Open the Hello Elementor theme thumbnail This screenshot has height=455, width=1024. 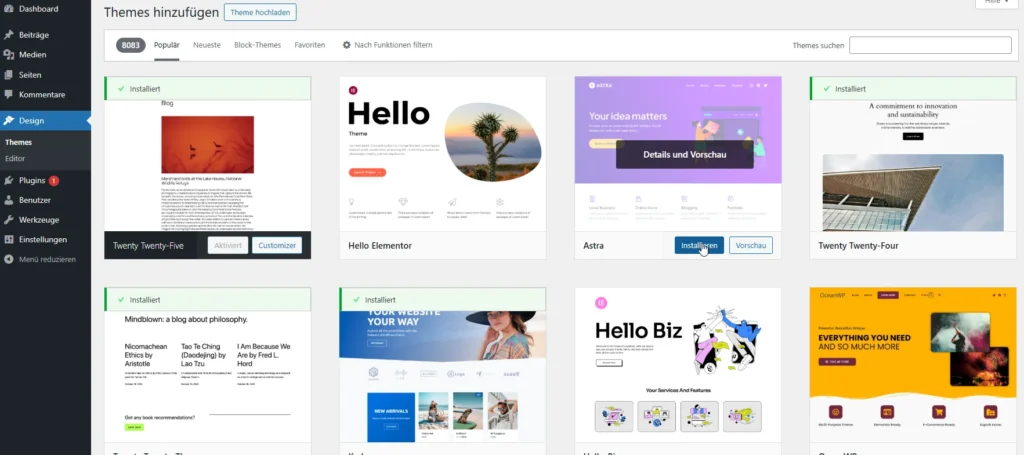click(x=443, y=154)
